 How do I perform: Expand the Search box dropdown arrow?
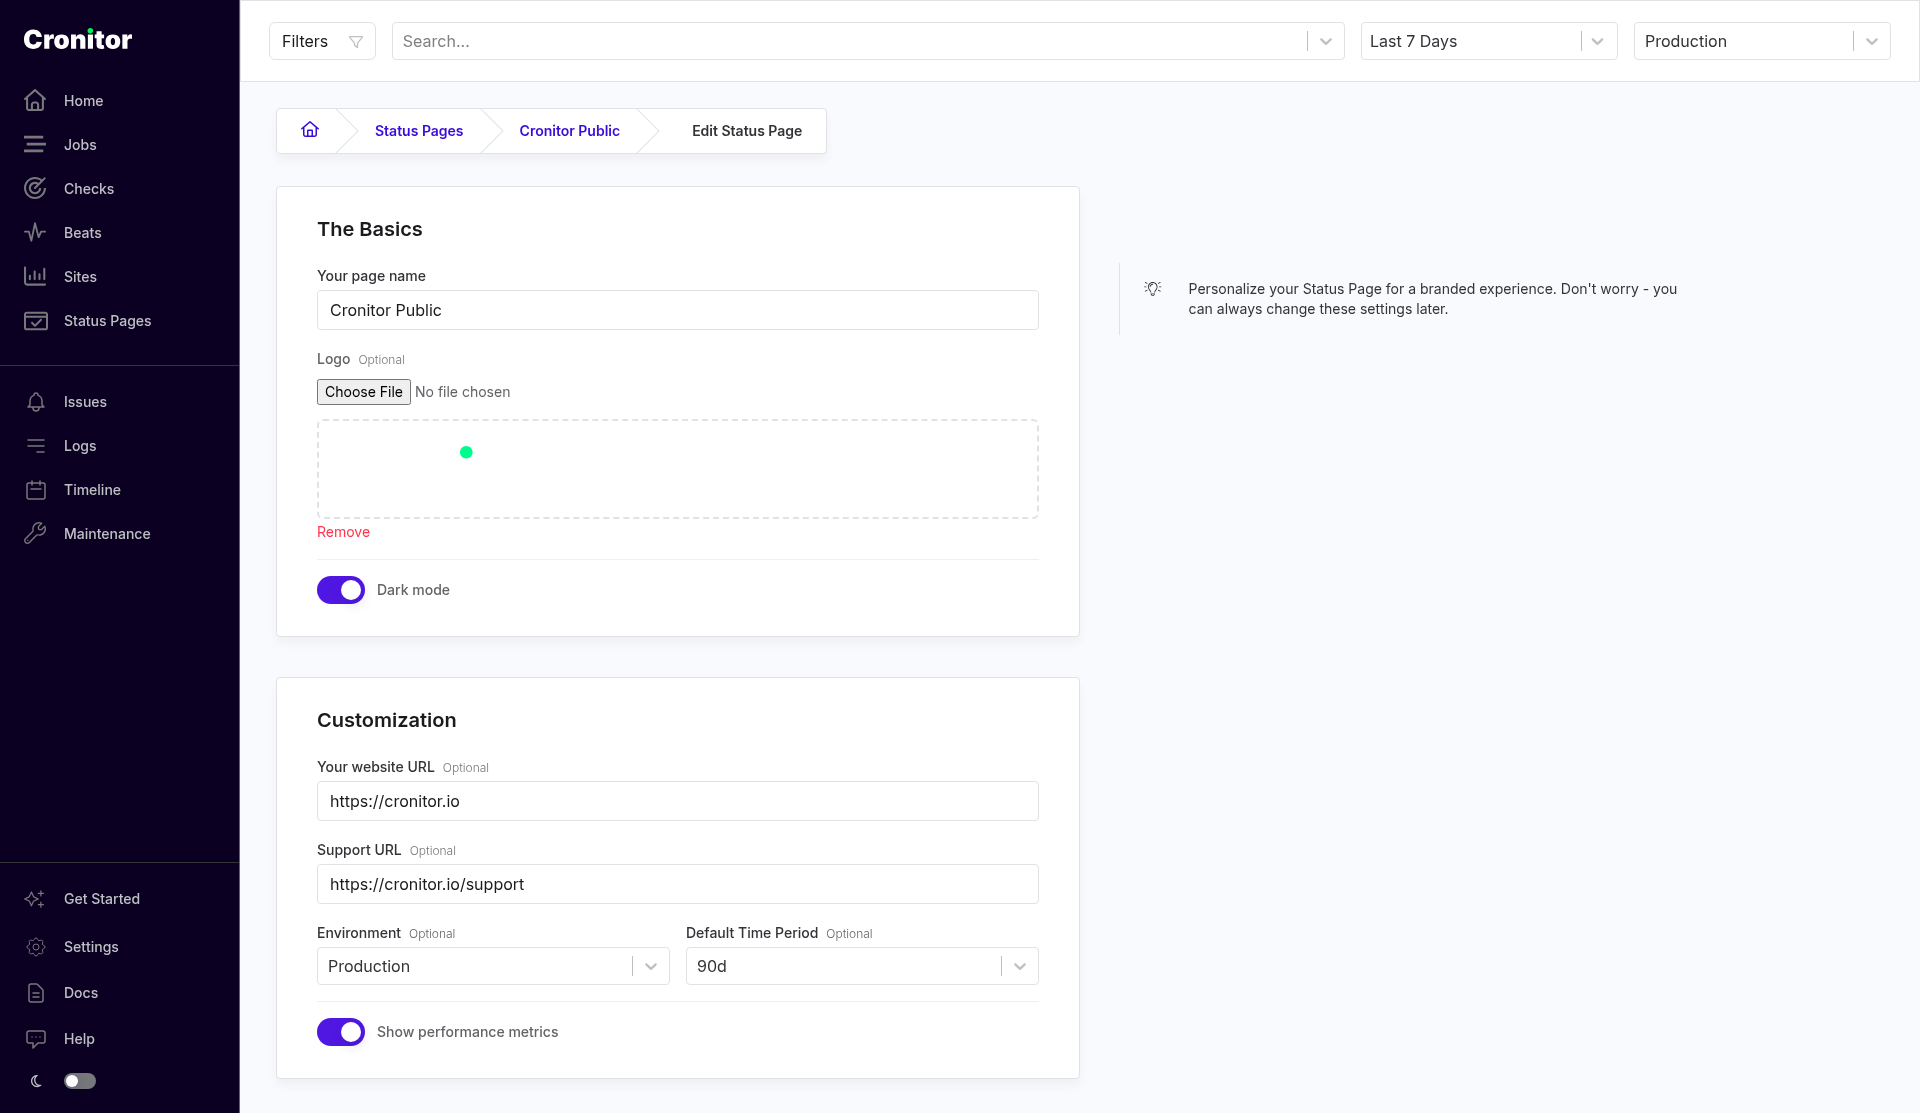pyautogui.click(x=1326, y=41)
